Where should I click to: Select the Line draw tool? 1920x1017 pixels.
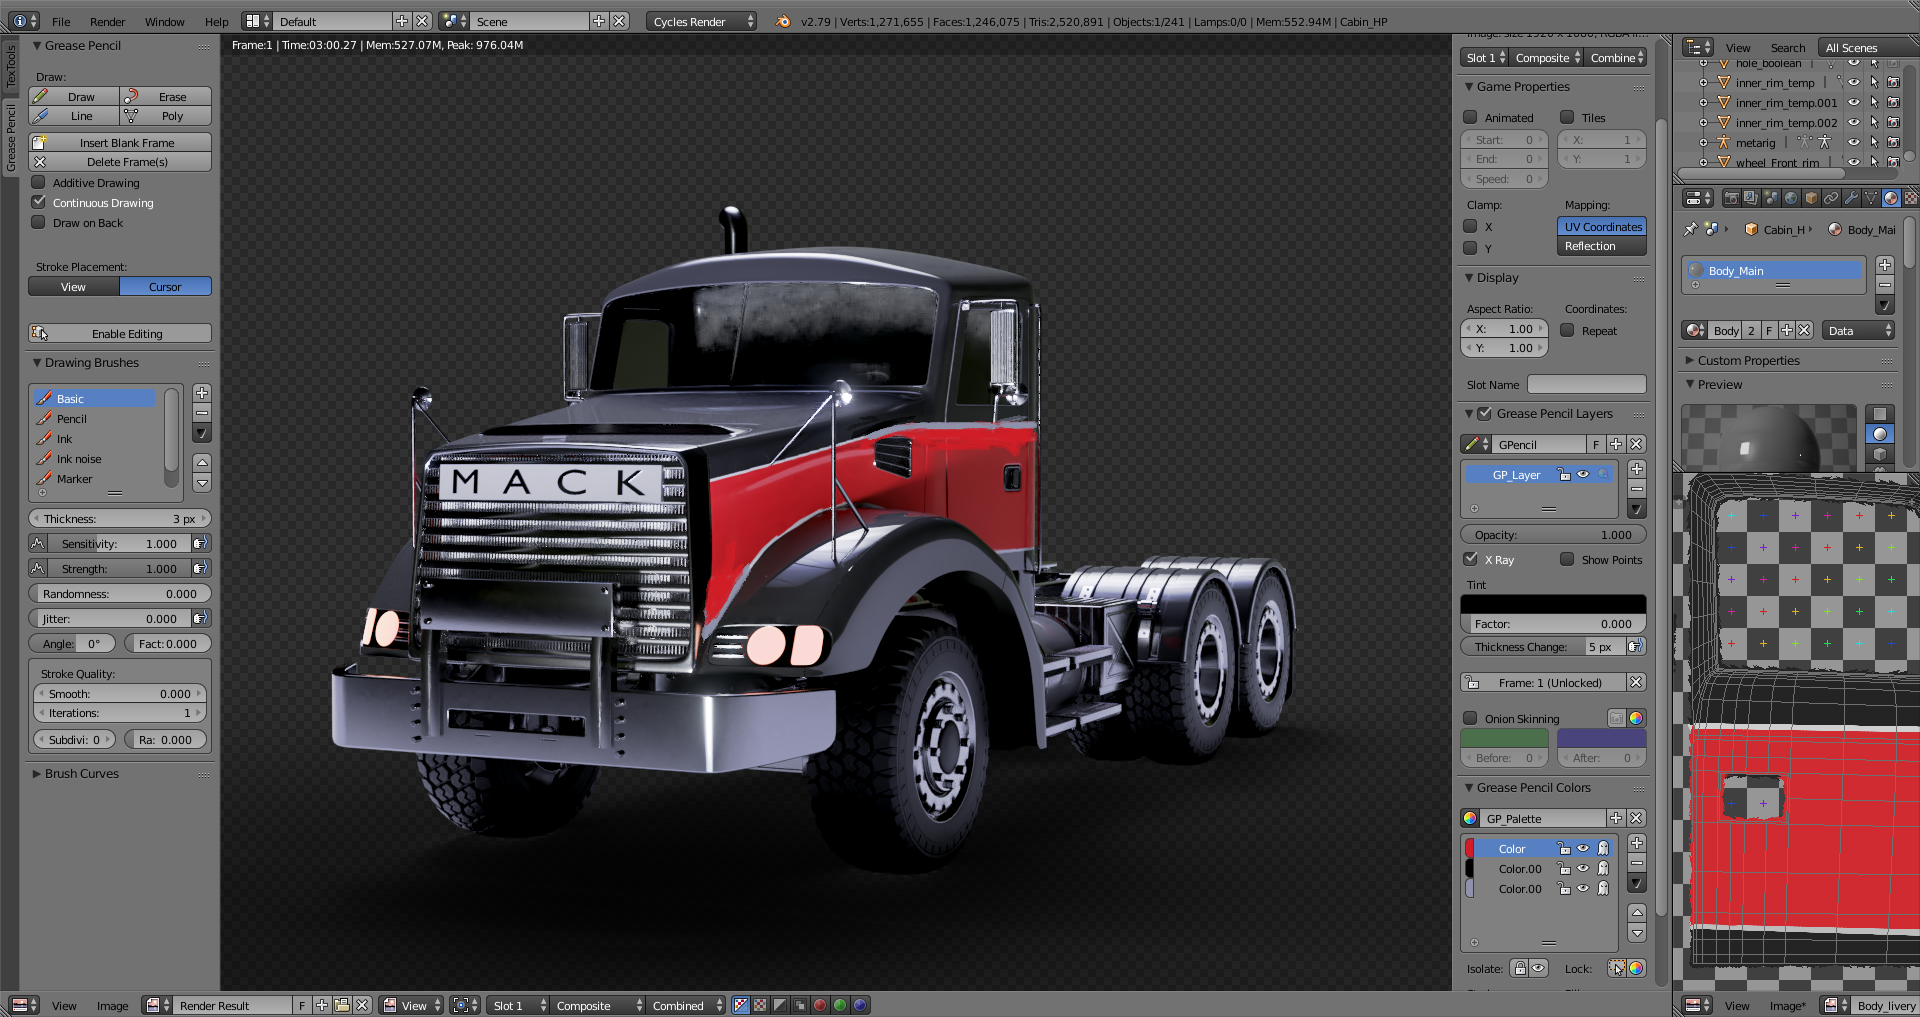coord(74,116)
